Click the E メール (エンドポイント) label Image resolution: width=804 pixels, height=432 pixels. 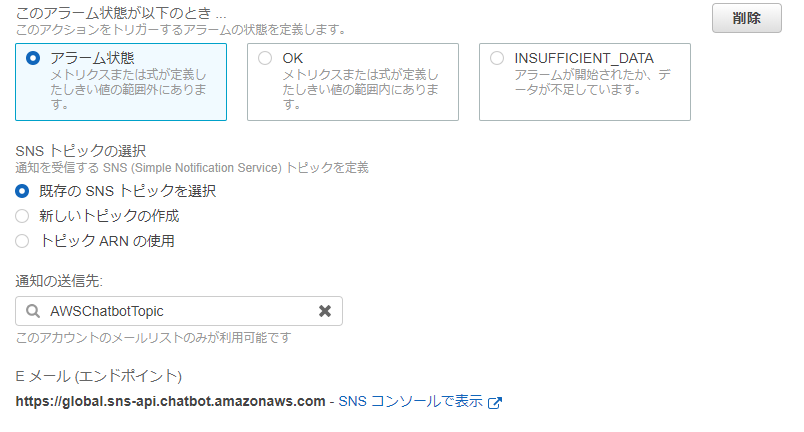[99, 376]
